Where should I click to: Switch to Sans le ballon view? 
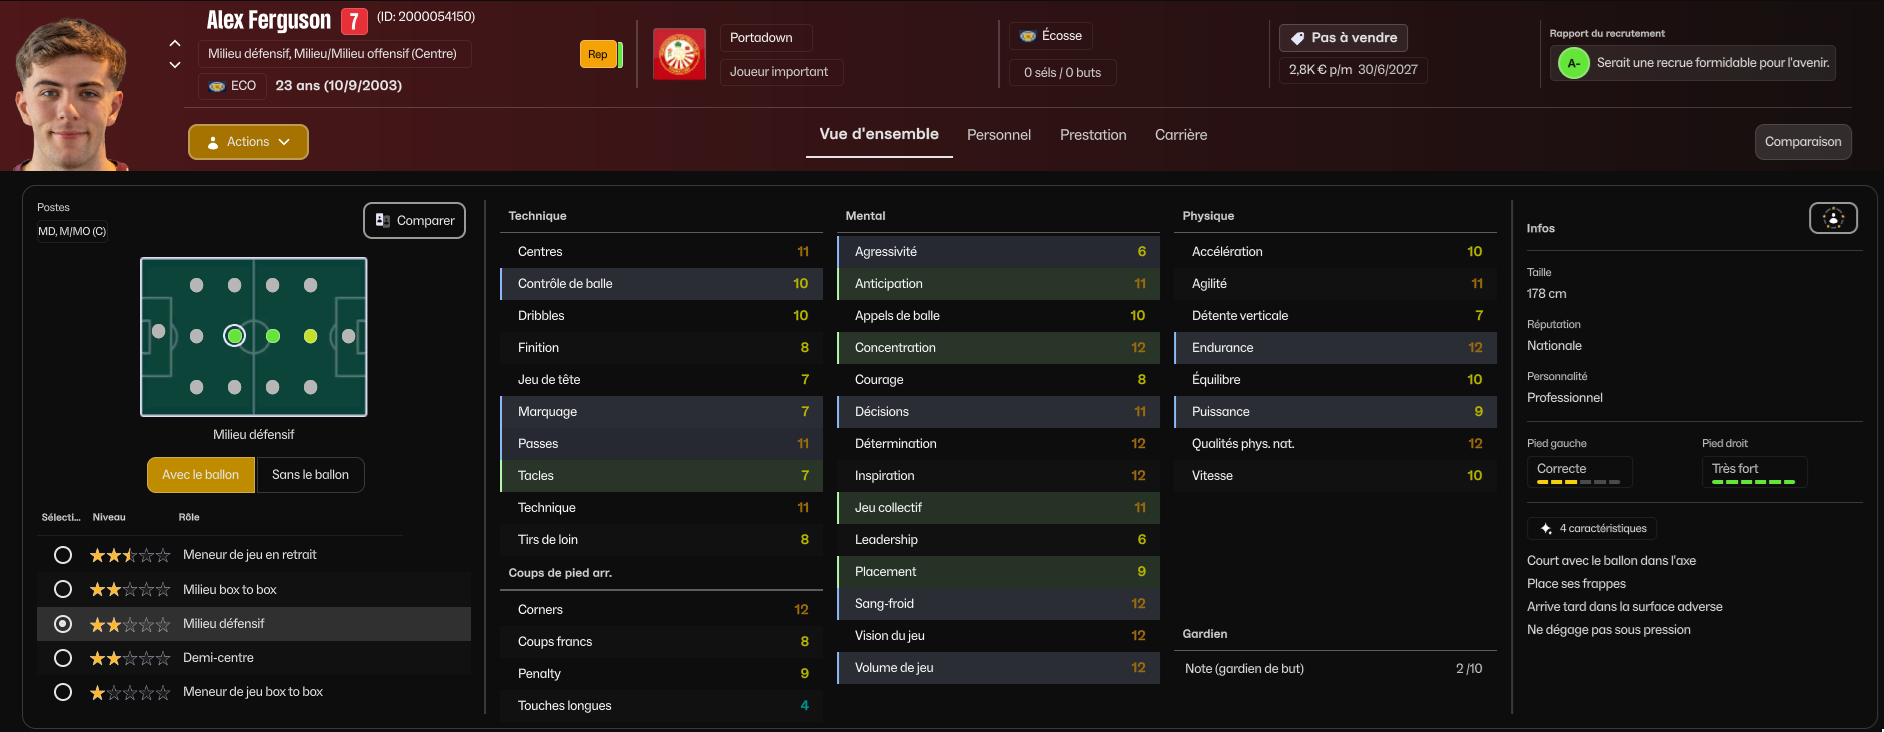click(310, 475)
